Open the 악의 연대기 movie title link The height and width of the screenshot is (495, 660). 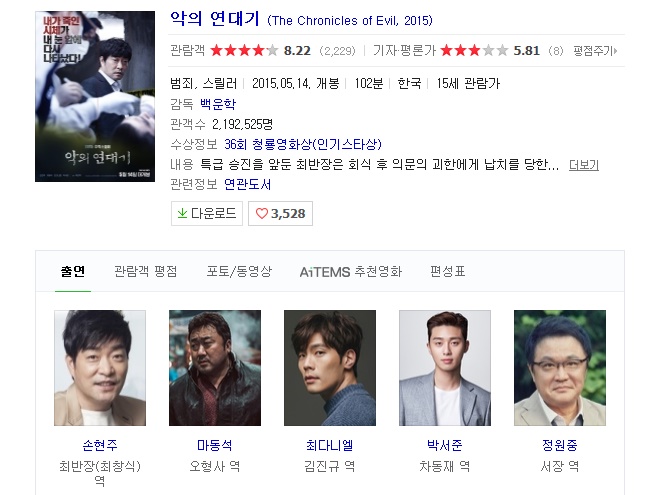(215, 19)
